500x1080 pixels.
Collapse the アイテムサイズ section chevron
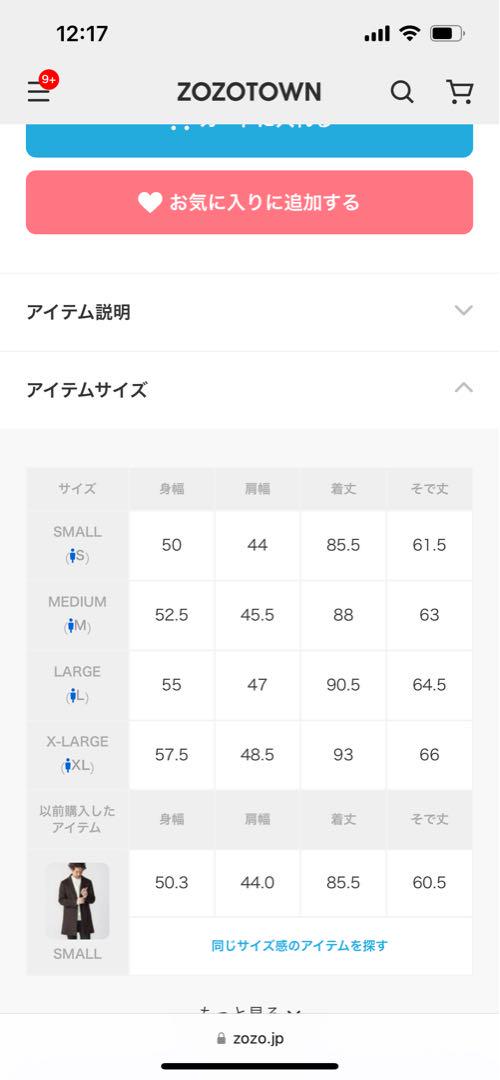tap(463, 388)
